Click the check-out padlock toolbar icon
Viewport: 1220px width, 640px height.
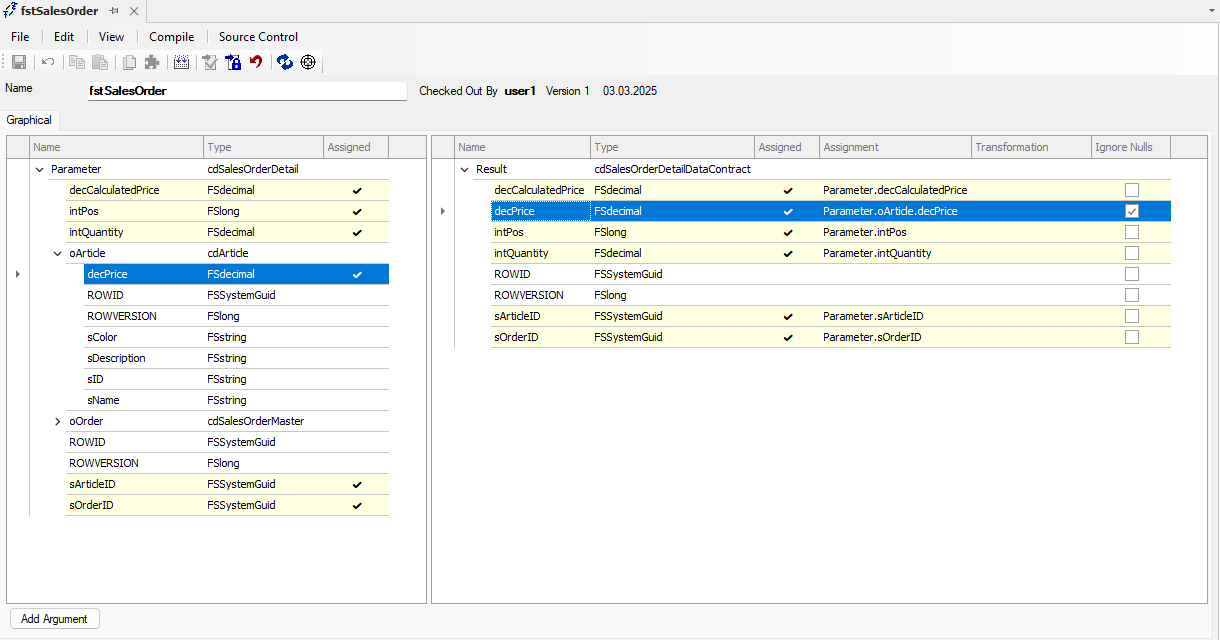(233, 62)
